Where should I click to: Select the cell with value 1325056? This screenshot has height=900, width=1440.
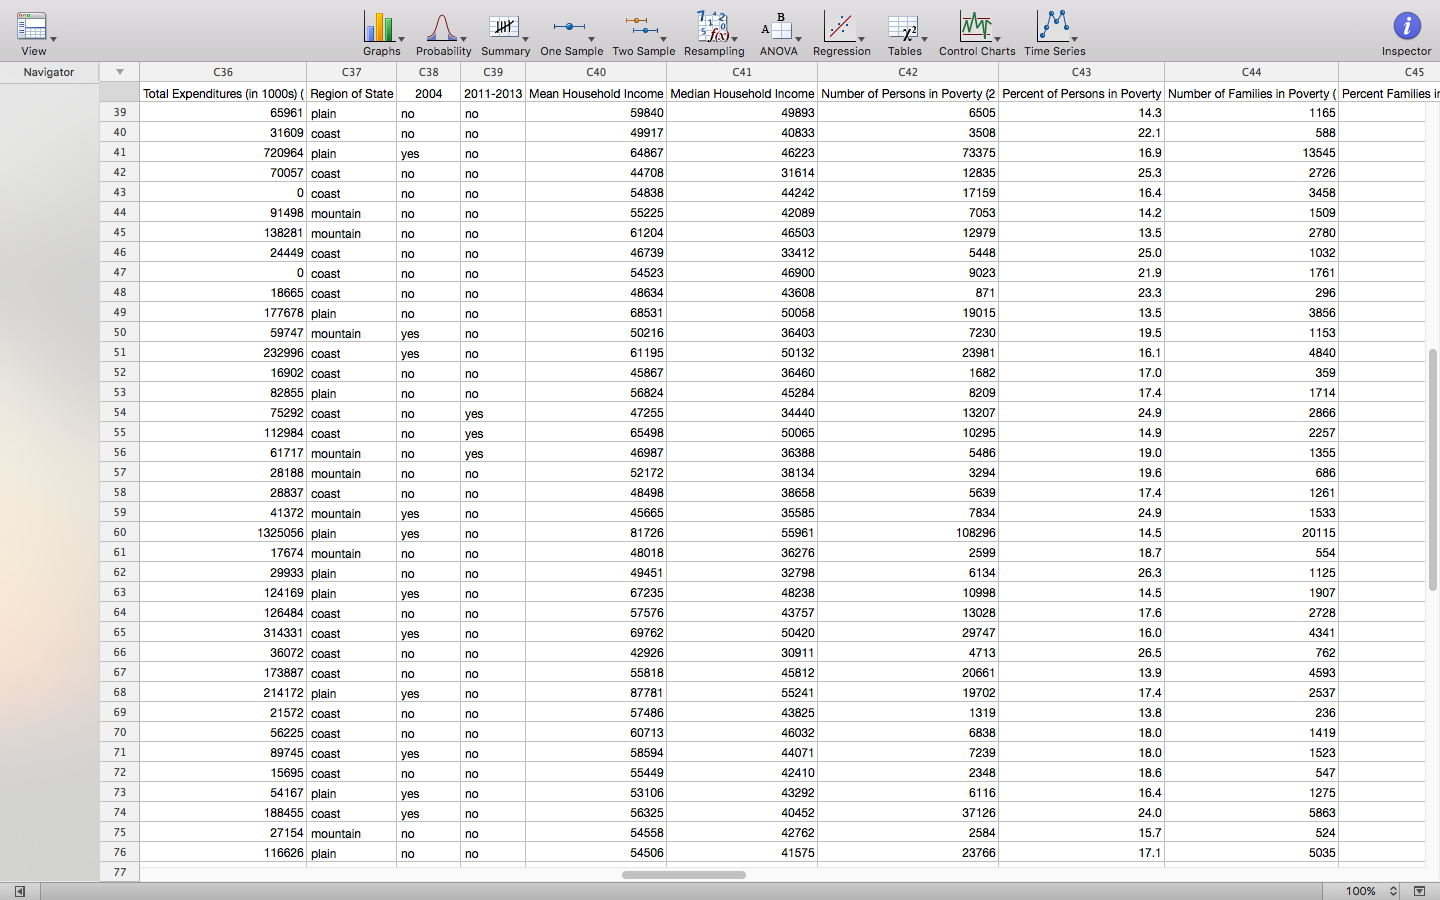pos(223,533)
